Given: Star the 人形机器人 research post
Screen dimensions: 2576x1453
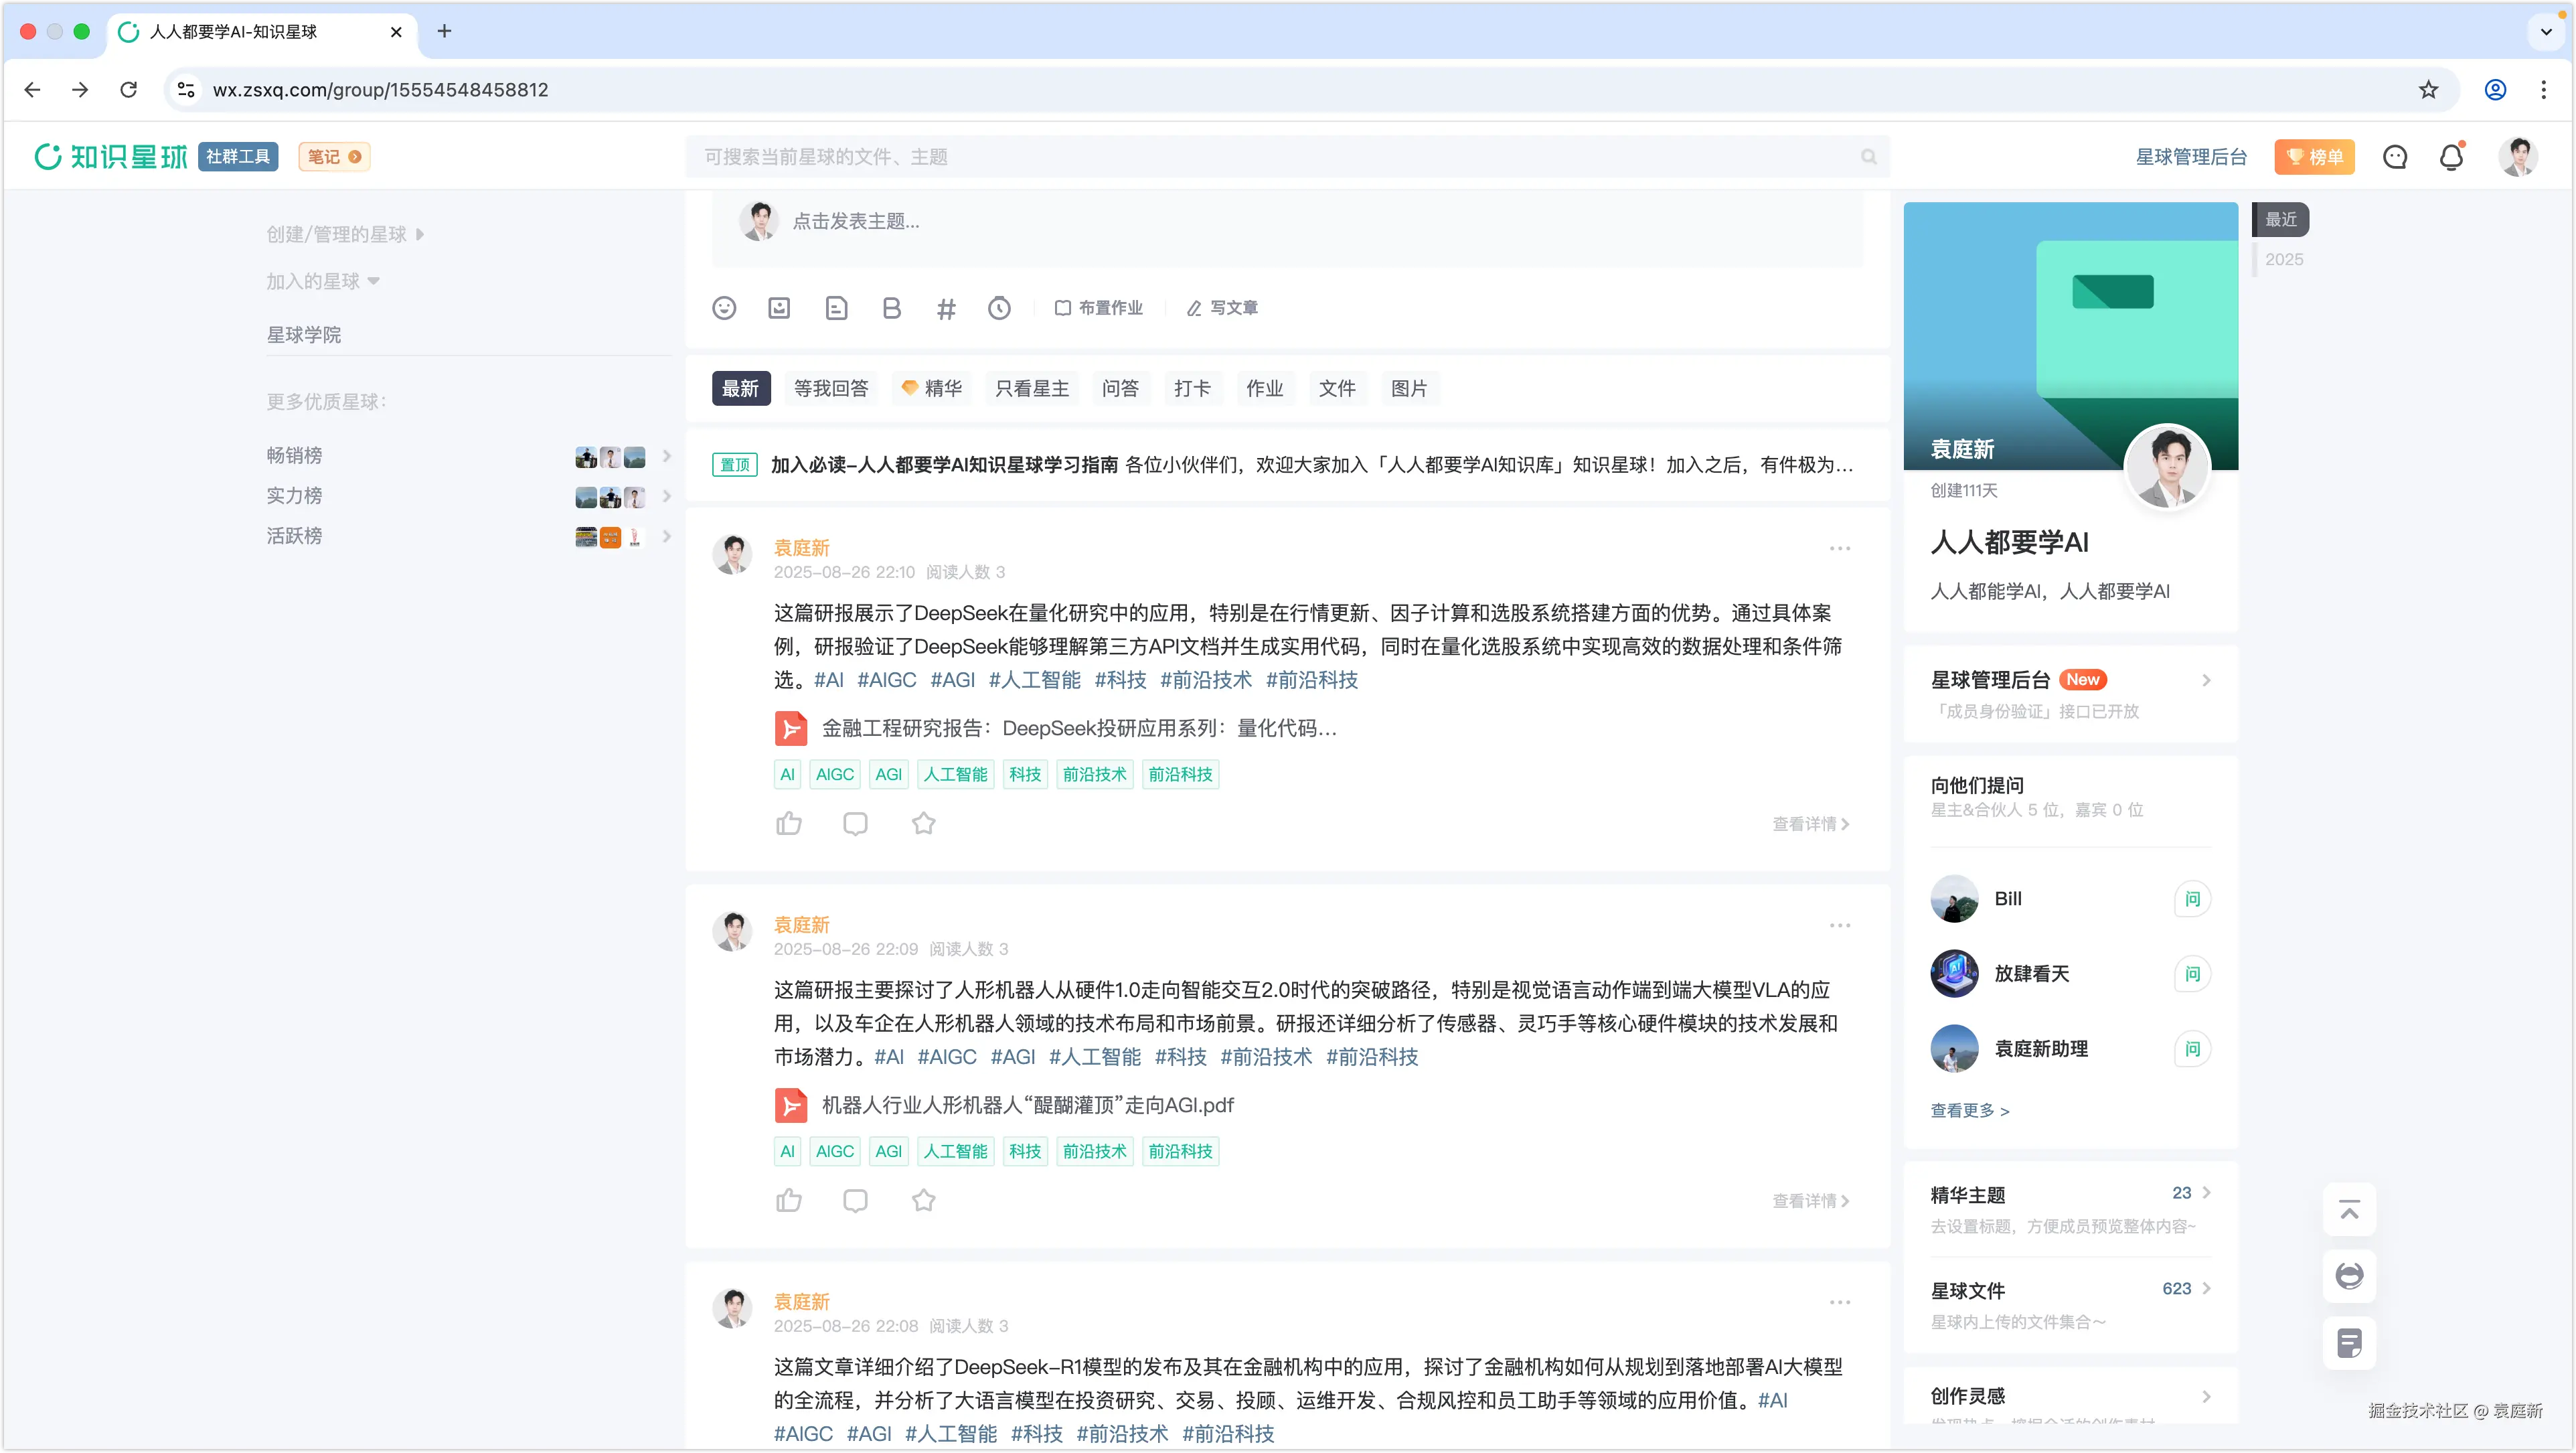Looking at the screenshot, I should (x=923, y=1200).
